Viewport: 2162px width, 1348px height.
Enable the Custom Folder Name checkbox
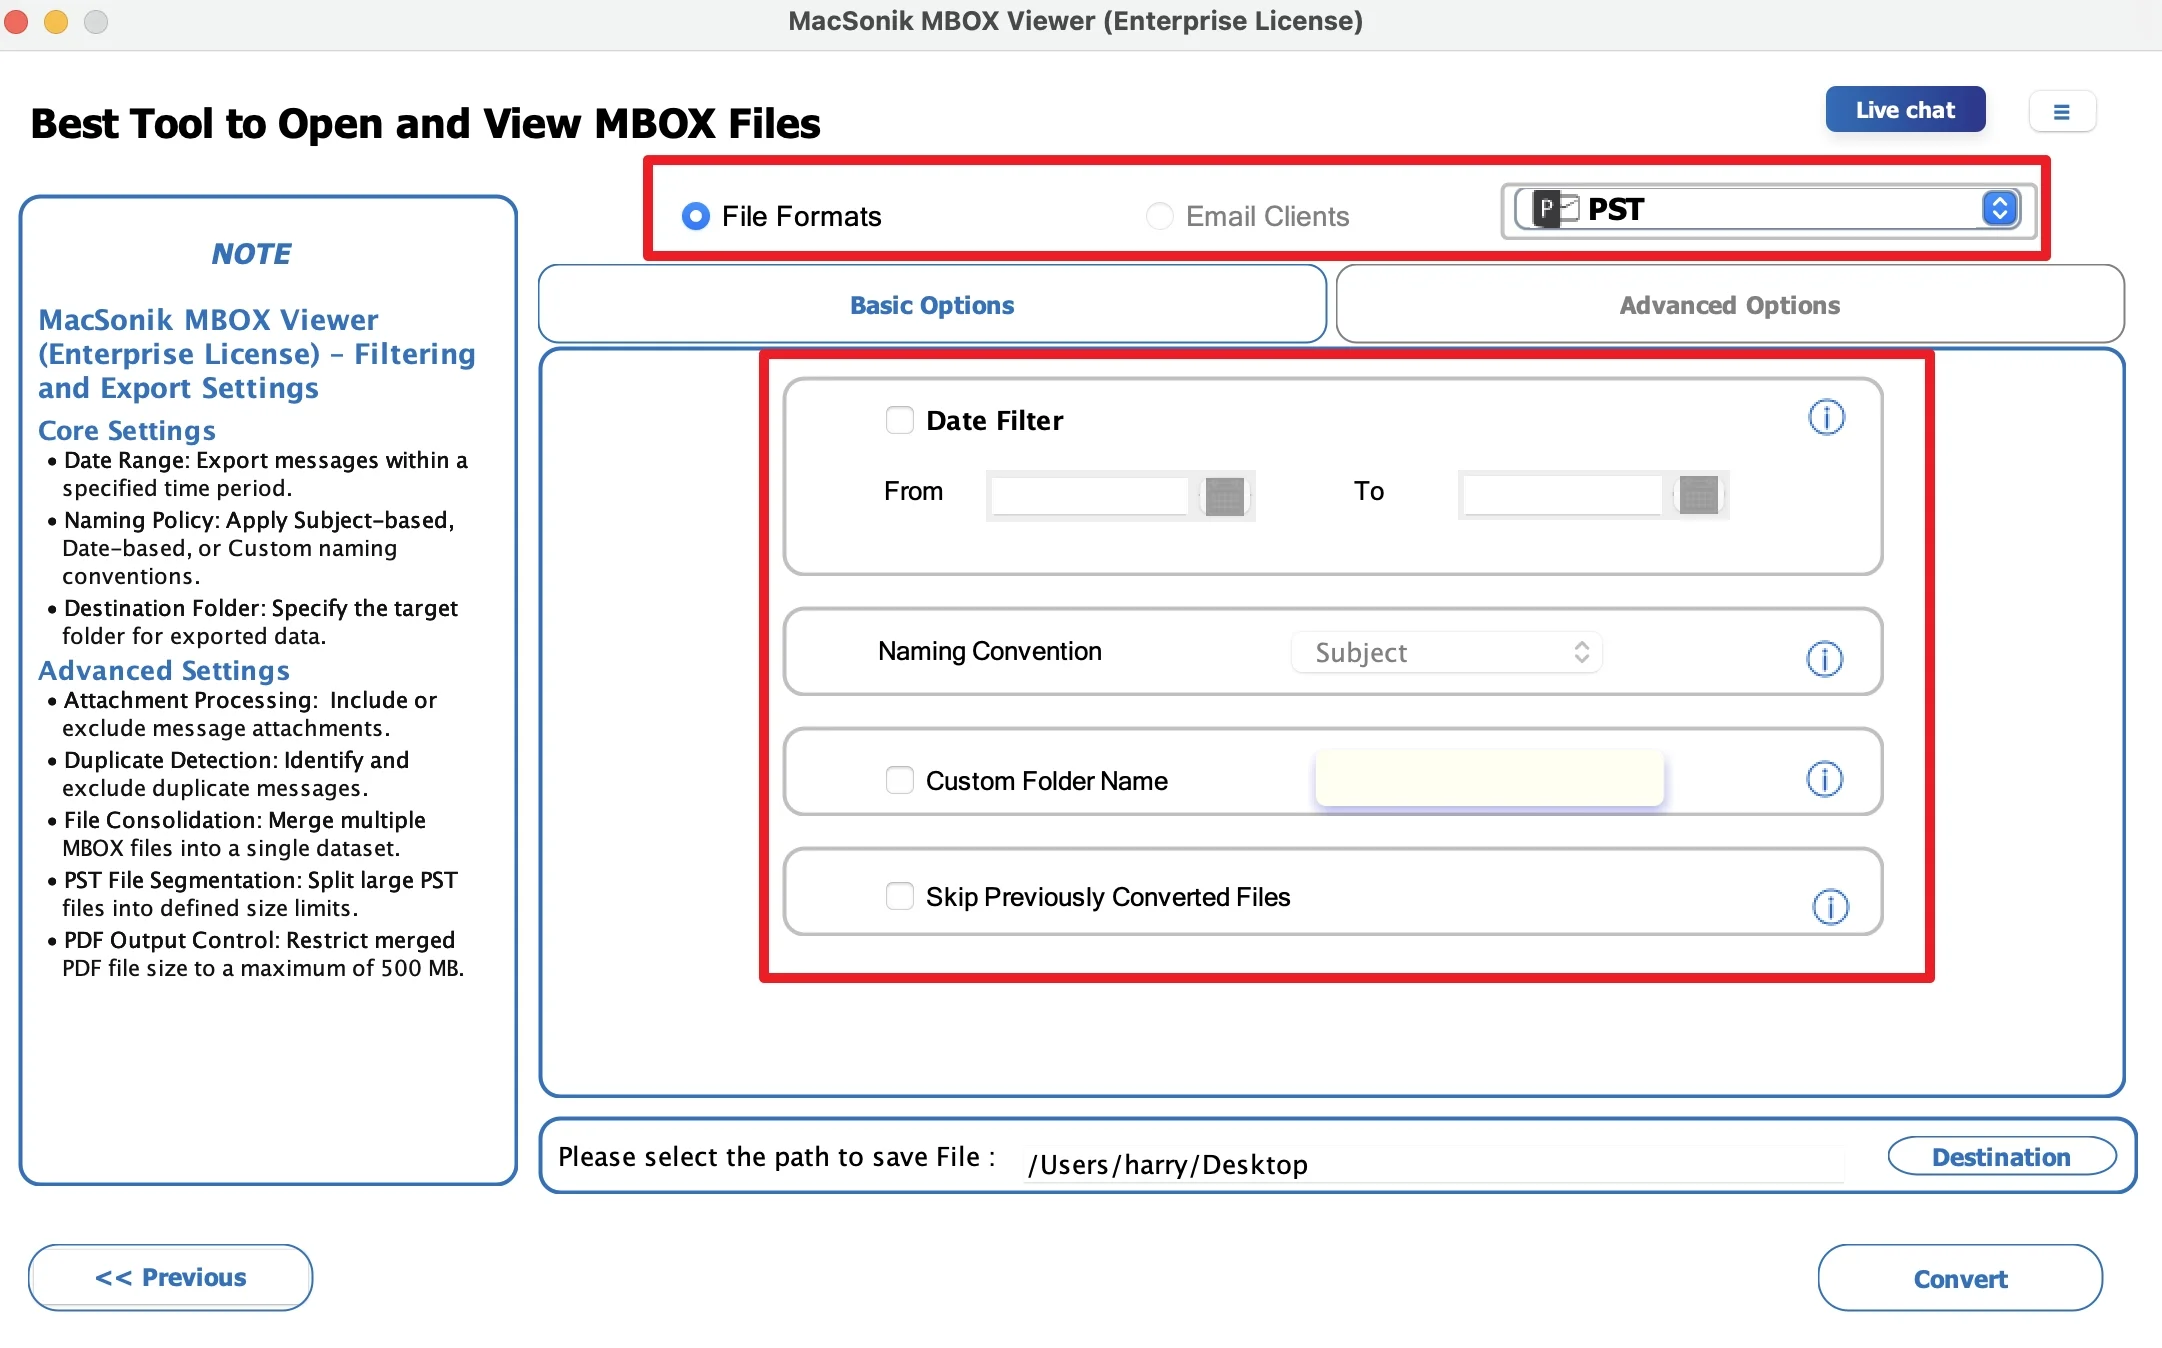click(900, 780)
